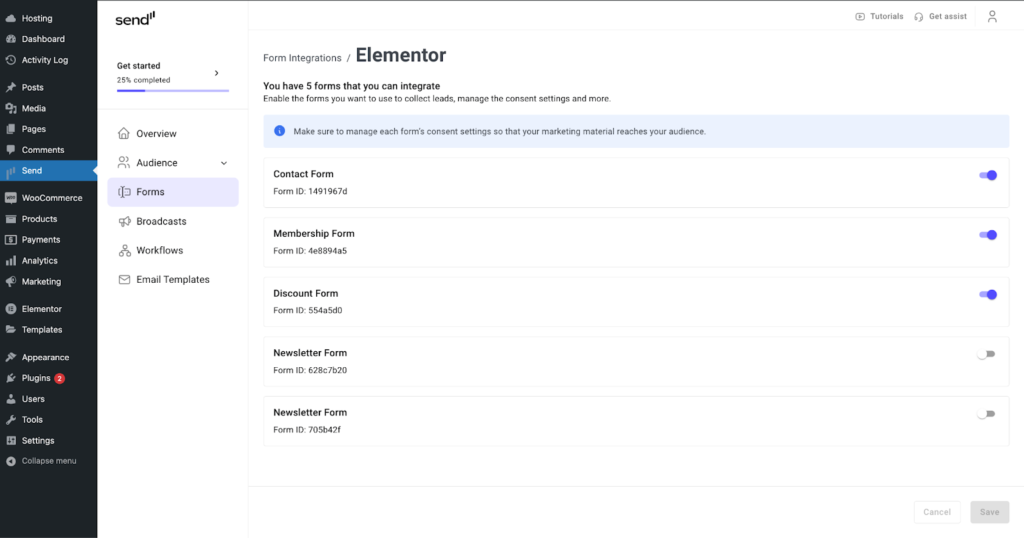
Task: Click the Tutorials play icon
Action: point(860,16)
